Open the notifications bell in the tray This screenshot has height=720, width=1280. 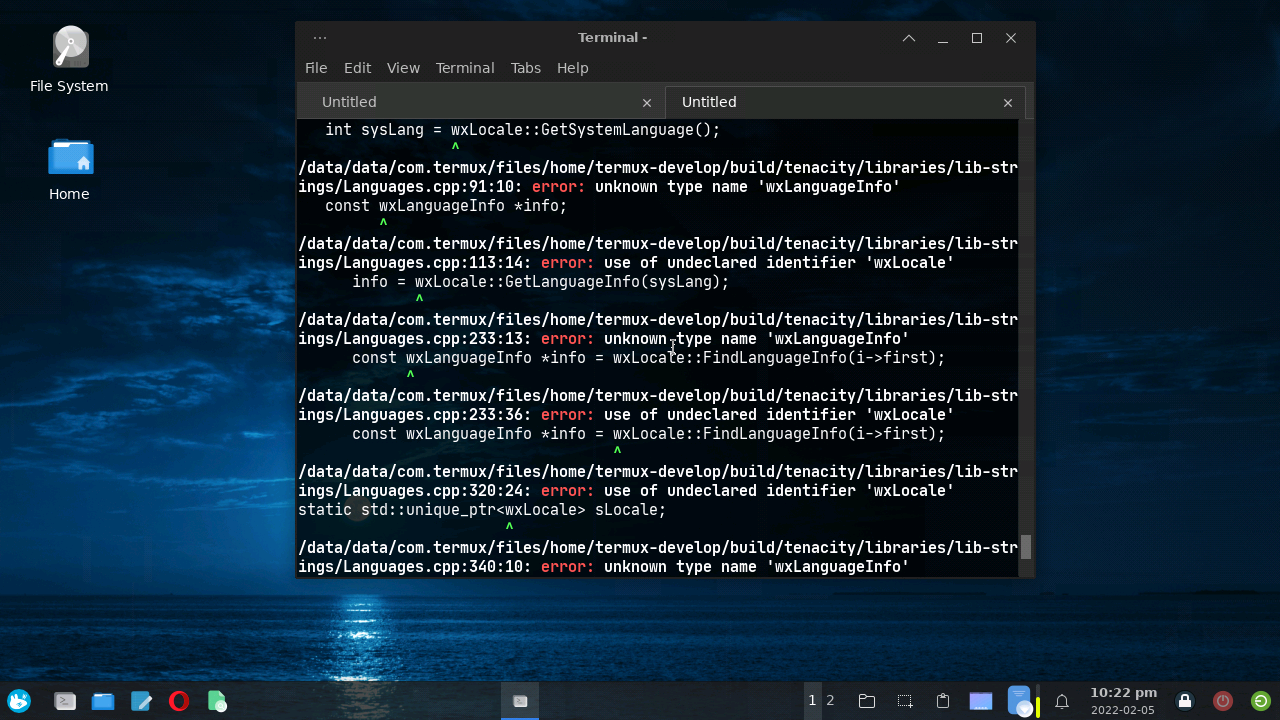(1061, 700)
